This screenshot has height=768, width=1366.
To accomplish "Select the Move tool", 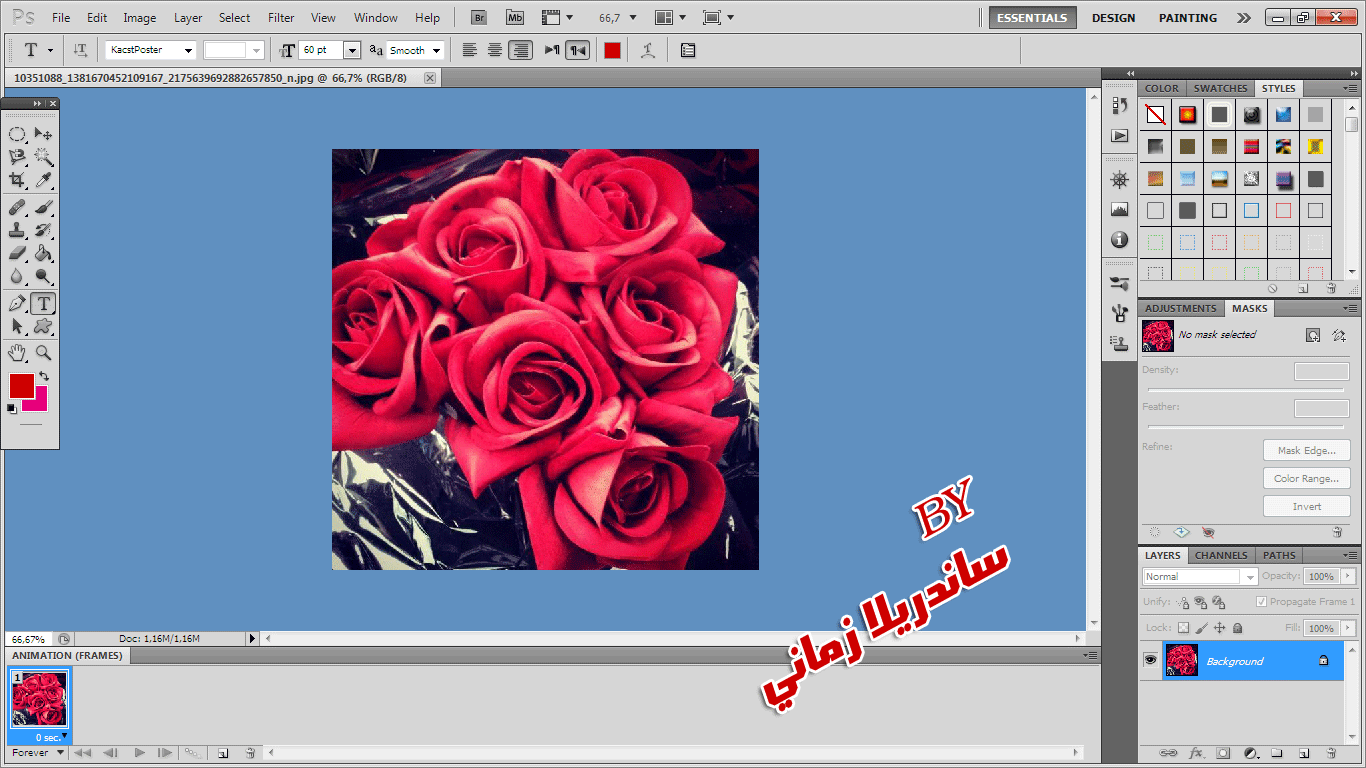I will 43,134.
